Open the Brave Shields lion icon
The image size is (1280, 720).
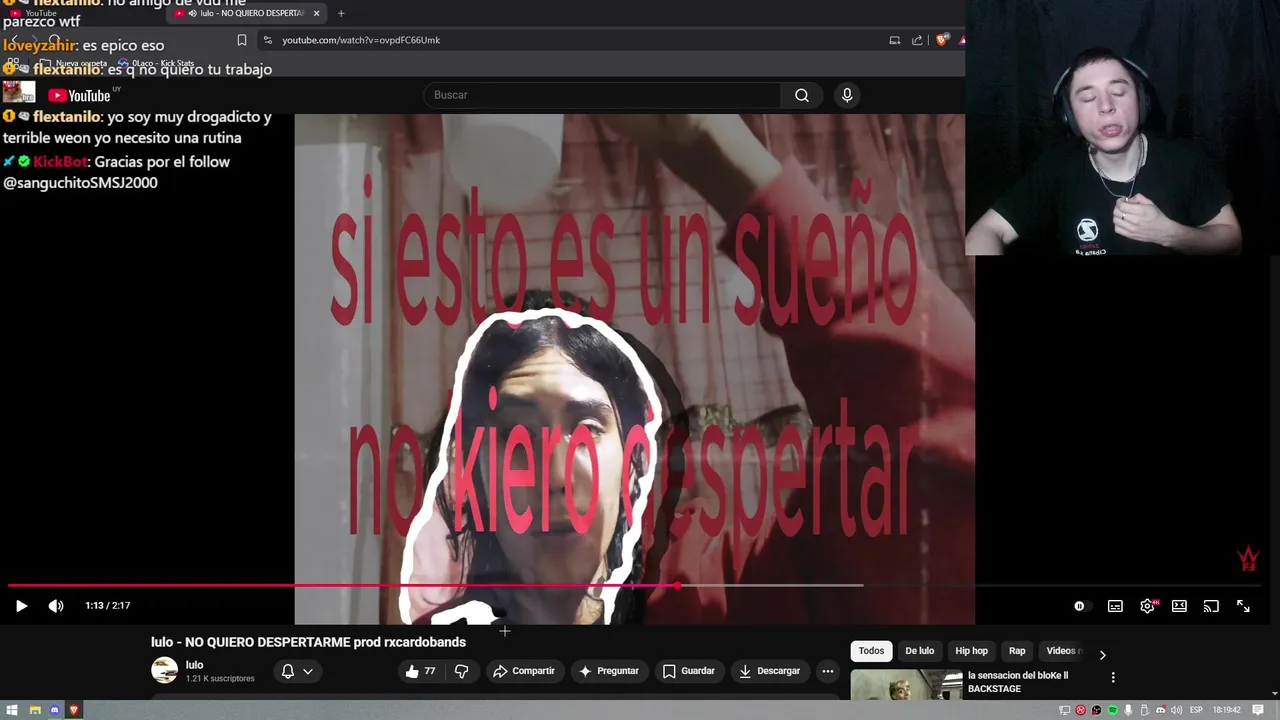click(942, 40)
